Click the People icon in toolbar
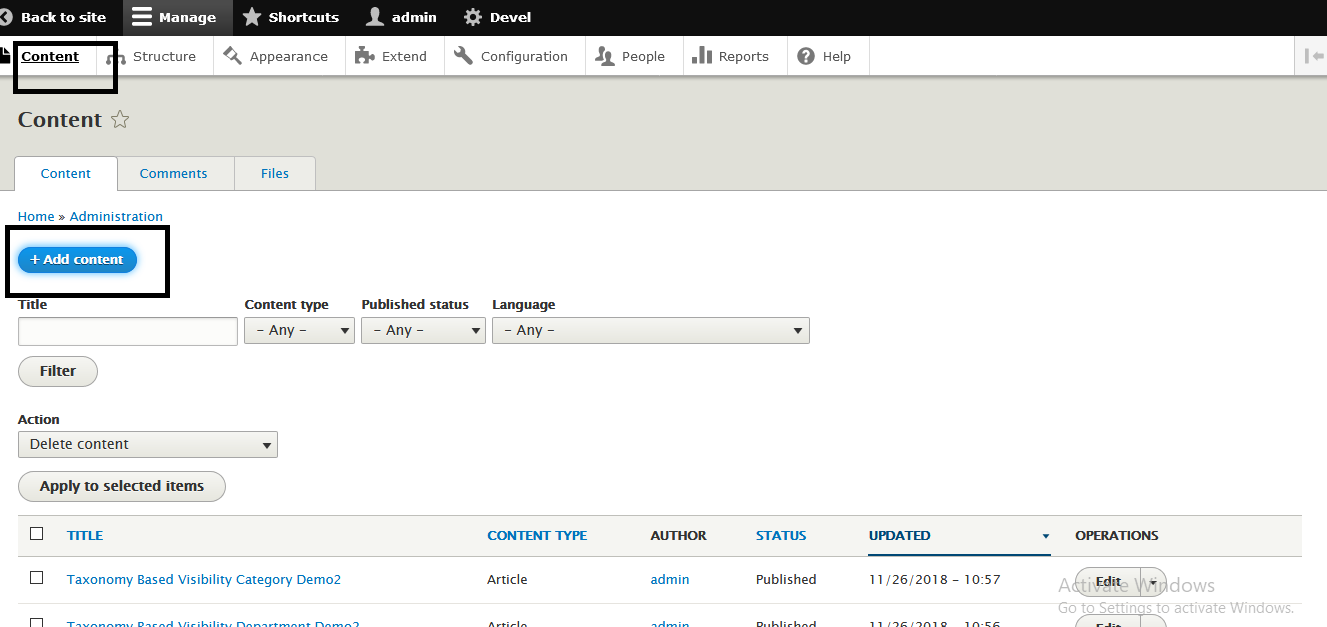 click(605, 57)
